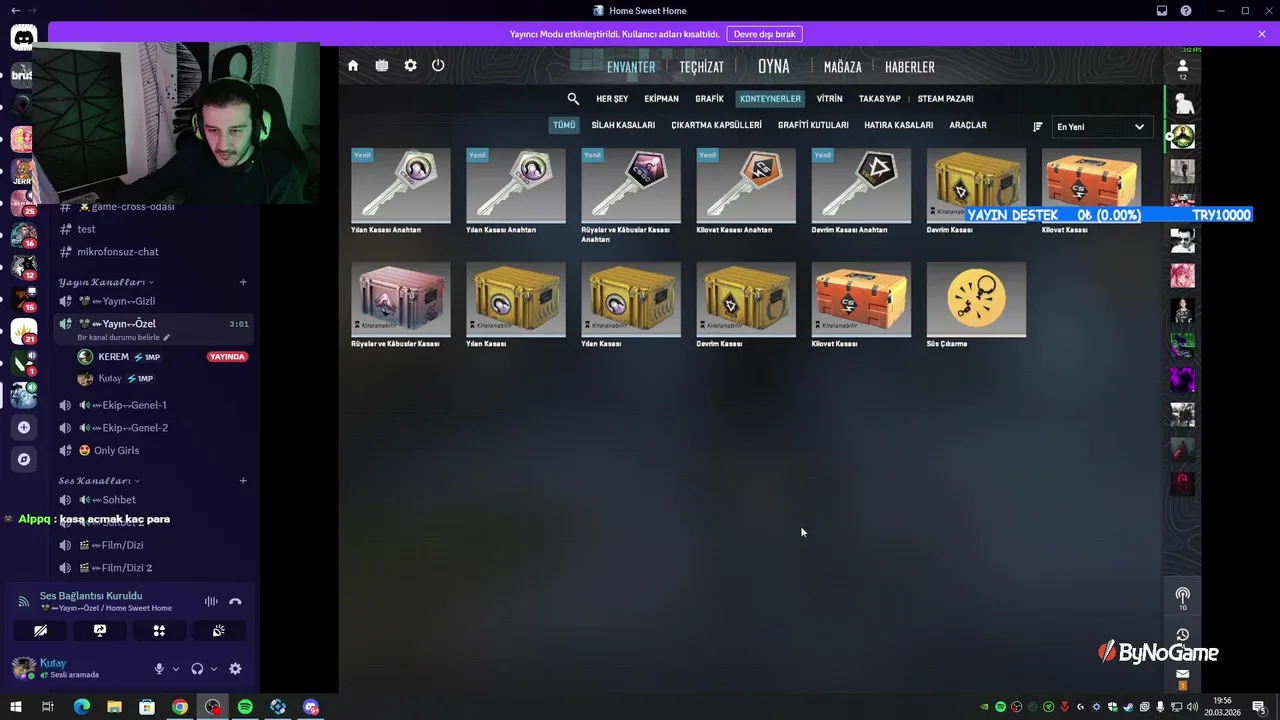Screen dimensions: 1280x720
Task: Open the TAKAS YAP trade option
Action: [880, 99]
